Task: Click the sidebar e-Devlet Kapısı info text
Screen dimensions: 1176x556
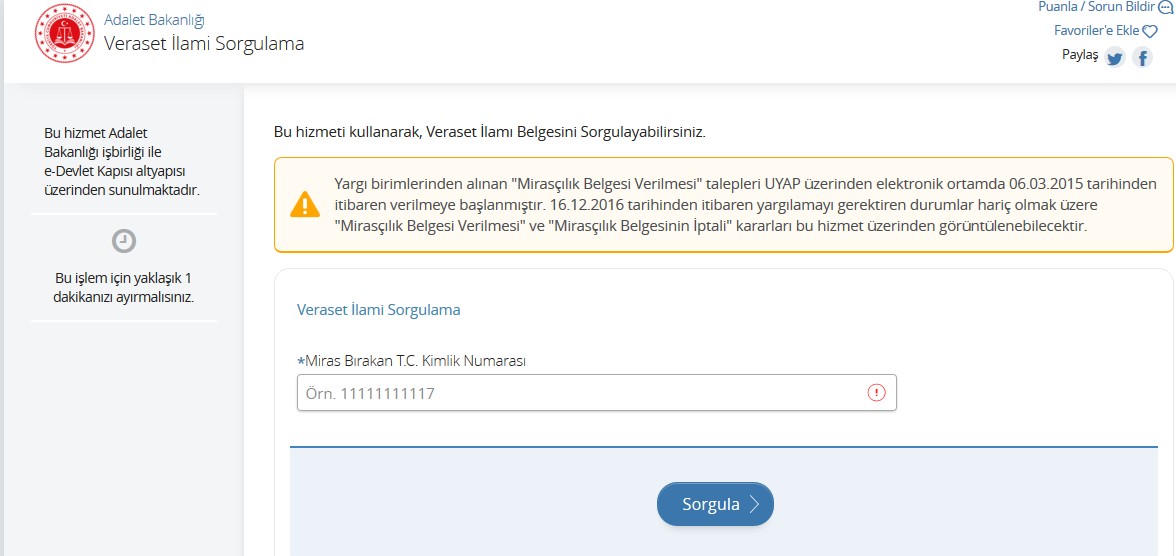Action: [122, 161]
